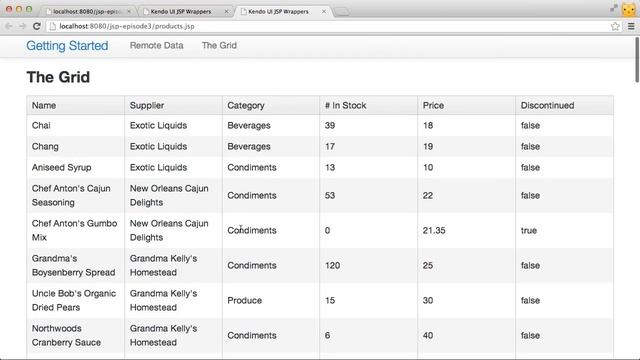The height and width of the screenshot is (360, 640).
Task: Click the Chai name cell
Action: [x=76, y=125]
